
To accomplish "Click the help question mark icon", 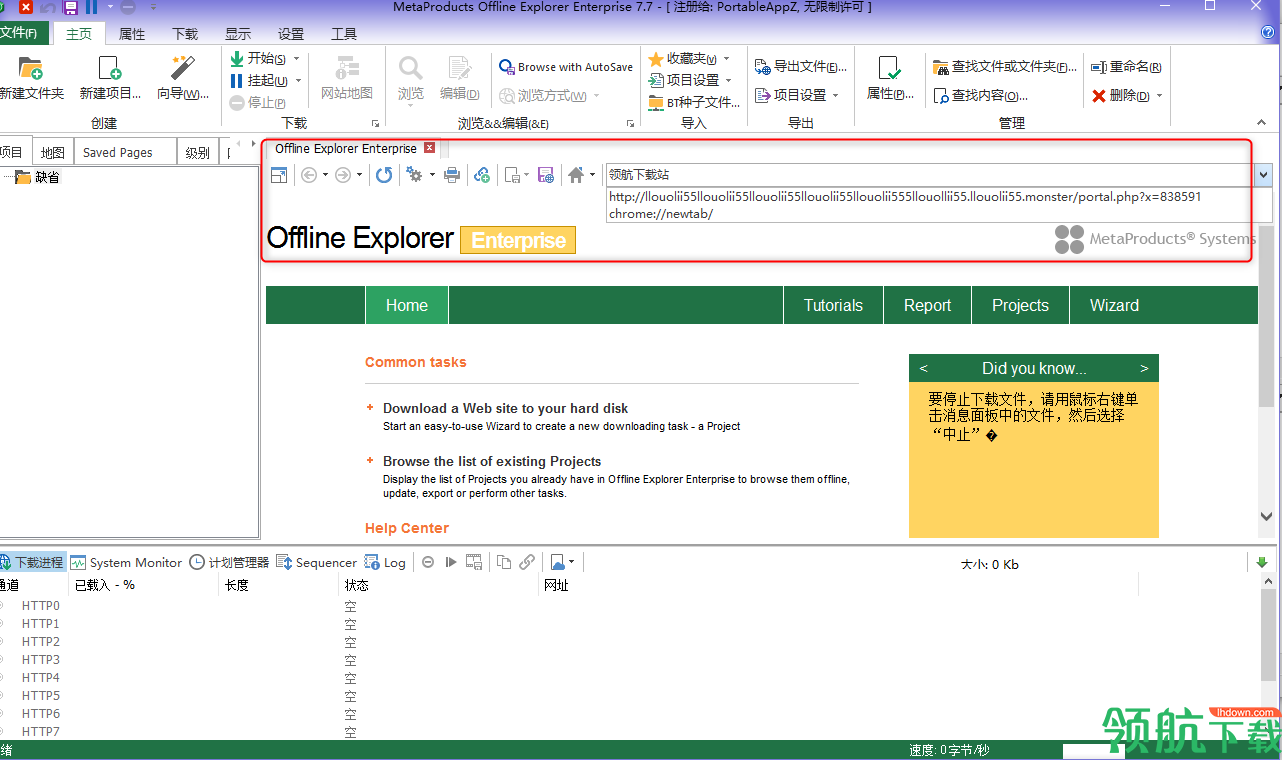I will tap(1268, 32).
